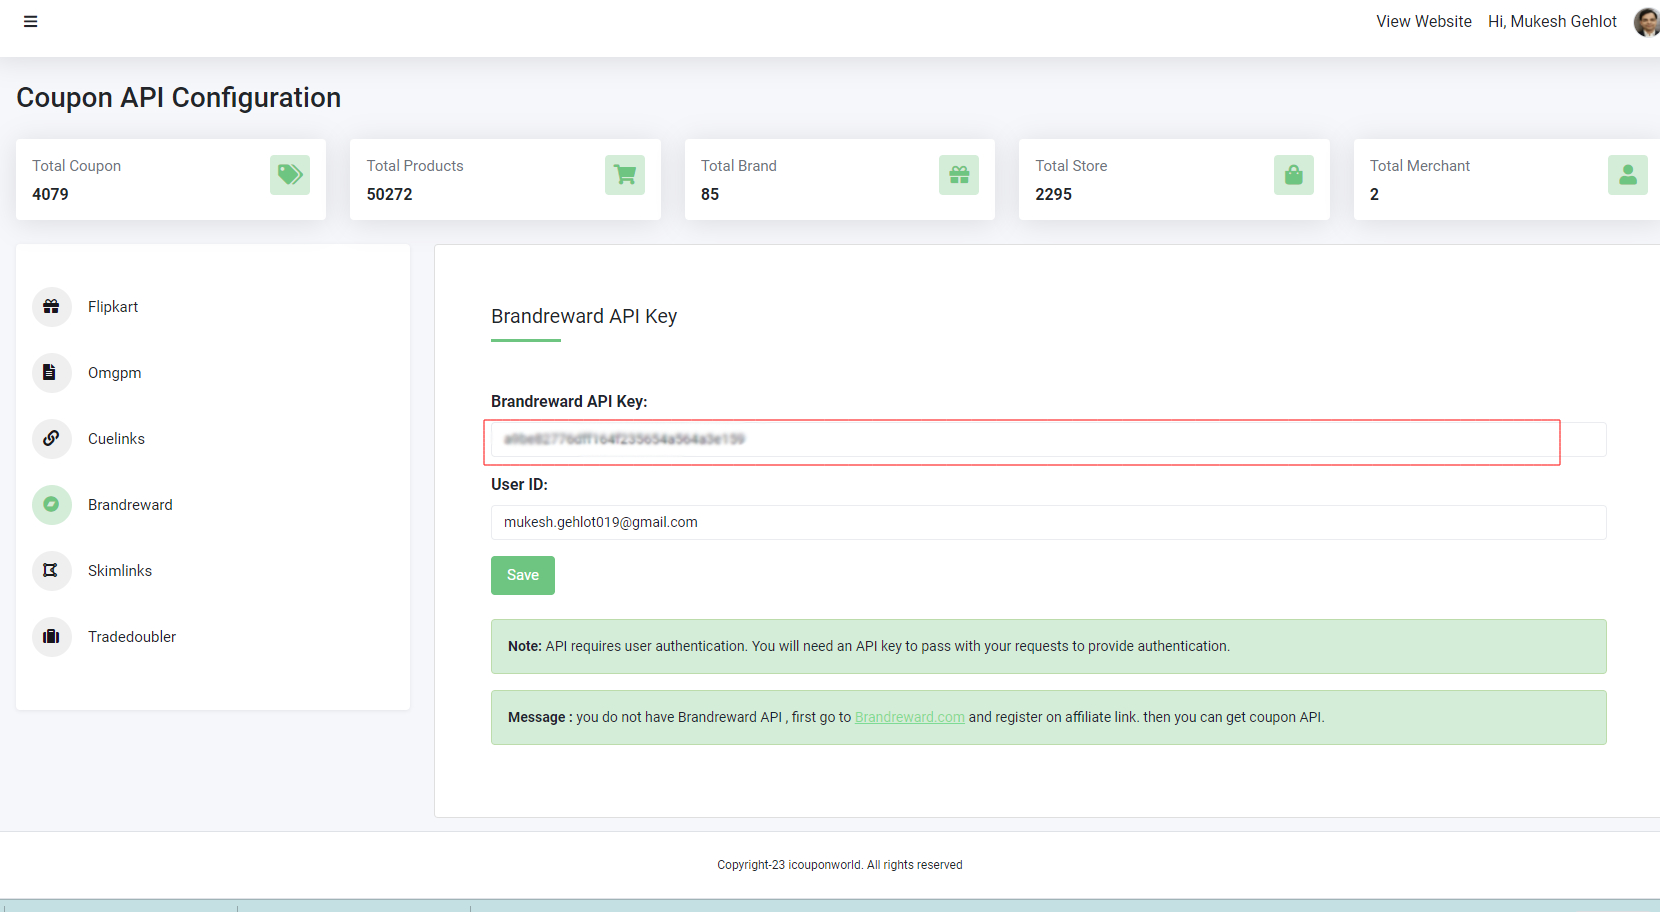
Task: Click the Brandreward compass icon
Action: click(x=51, y=505)
